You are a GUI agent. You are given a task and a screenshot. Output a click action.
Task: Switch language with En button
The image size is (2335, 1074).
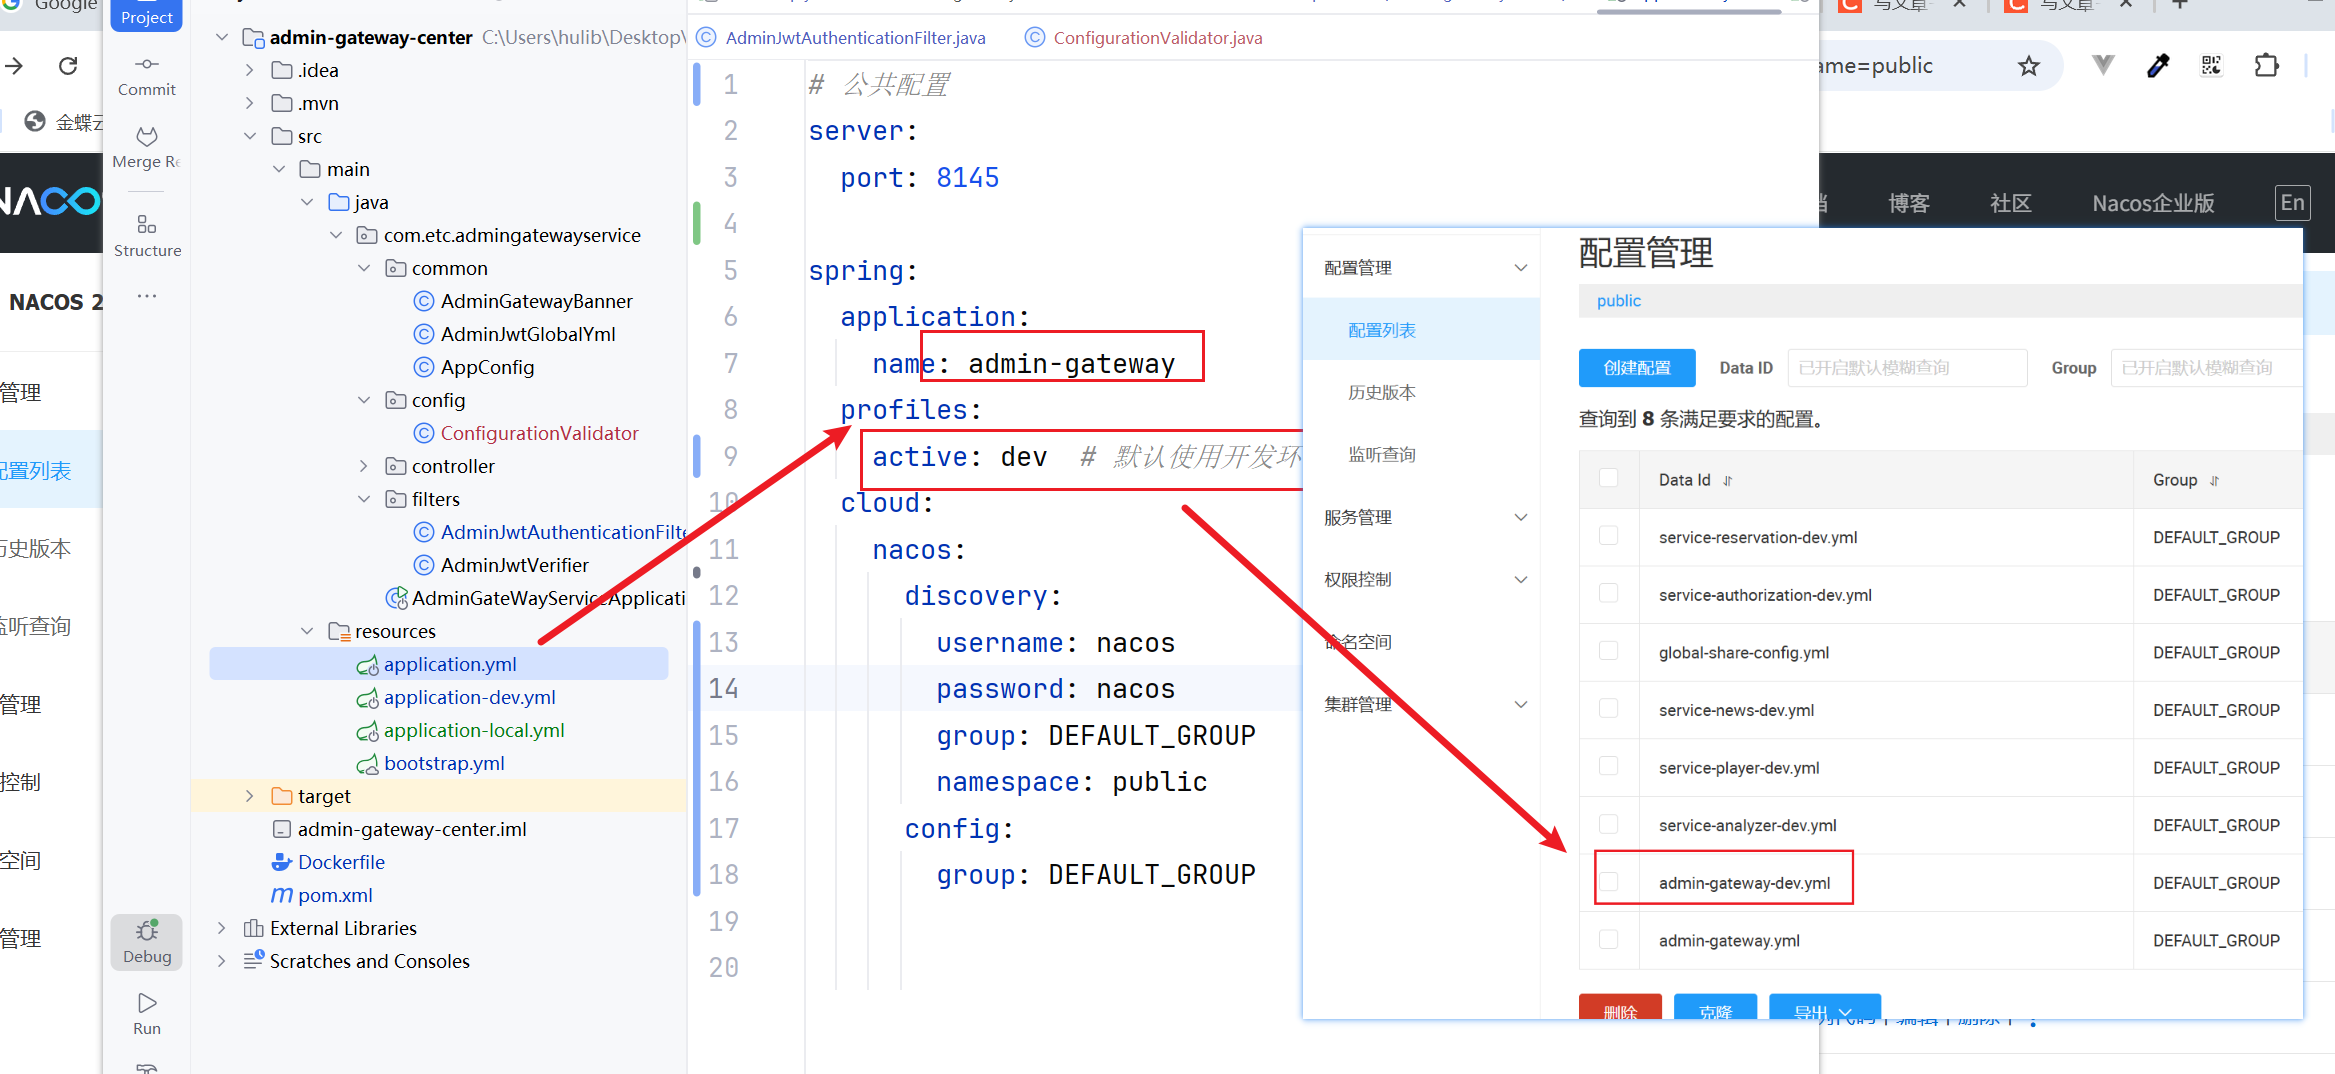point(2292,203)
